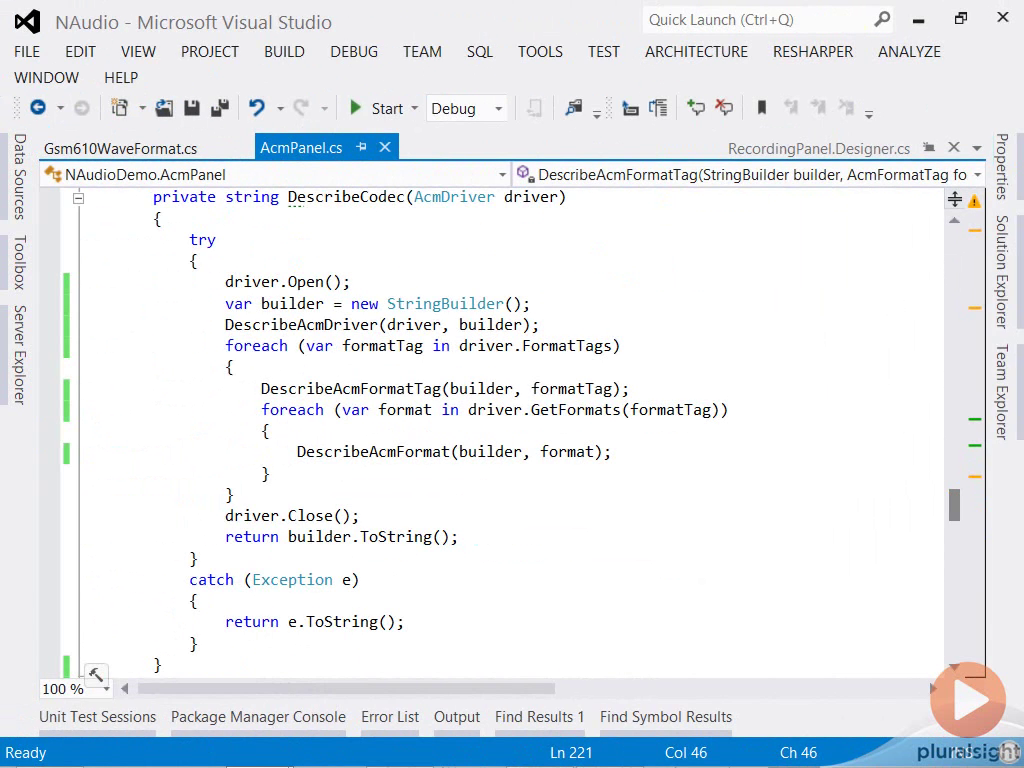Open the HELP menu
Screen dimensions: 1024x768
[x=121, y=78]
